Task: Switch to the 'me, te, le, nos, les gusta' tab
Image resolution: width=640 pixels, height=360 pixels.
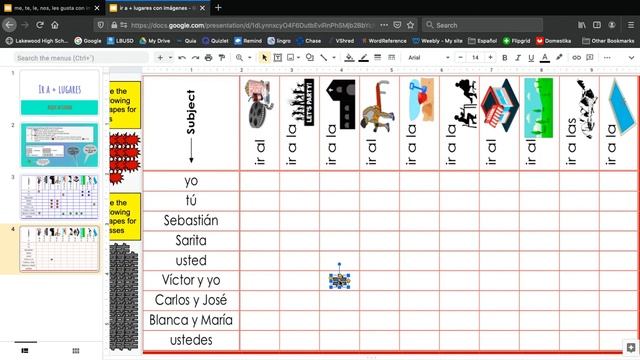Action: point(52,8)
